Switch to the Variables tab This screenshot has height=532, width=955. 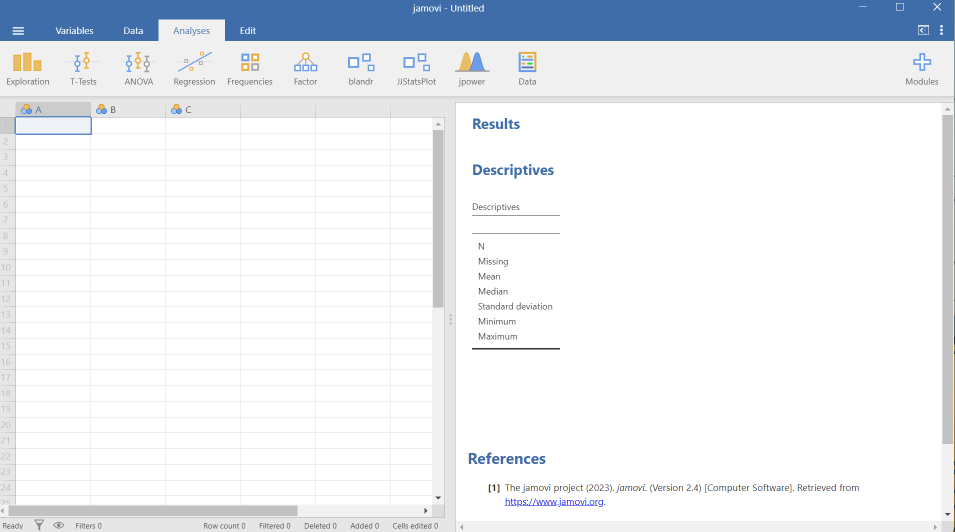pyautogui.click(x=74, y=31)
